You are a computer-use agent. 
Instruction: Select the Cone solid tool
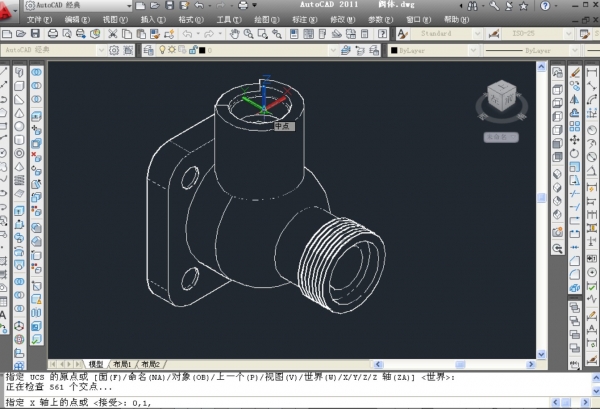pyautogui.click(x=19, y=113)
